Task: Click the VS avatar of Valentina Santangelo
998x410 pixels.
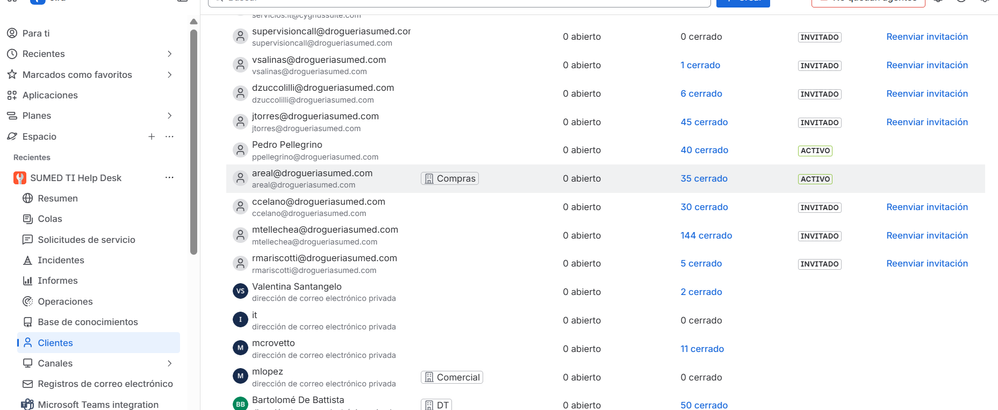Action: click(240, 292)
